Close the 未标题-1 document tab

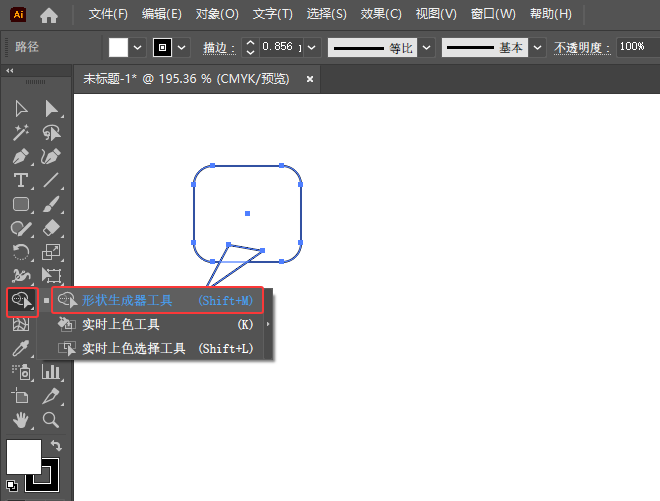[x=310, y=79]
